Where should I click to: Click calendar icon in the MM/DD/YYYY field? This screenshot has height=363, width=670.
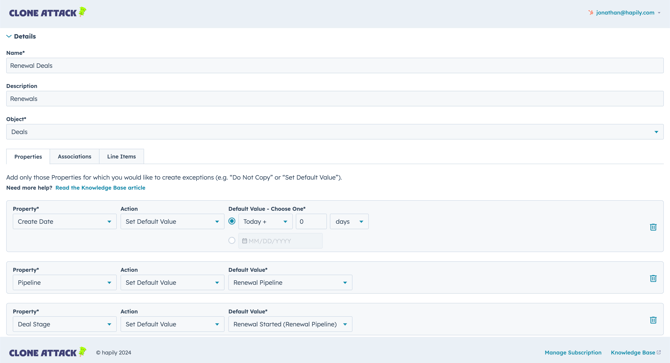pyautogui.click(x=244, y=241)
